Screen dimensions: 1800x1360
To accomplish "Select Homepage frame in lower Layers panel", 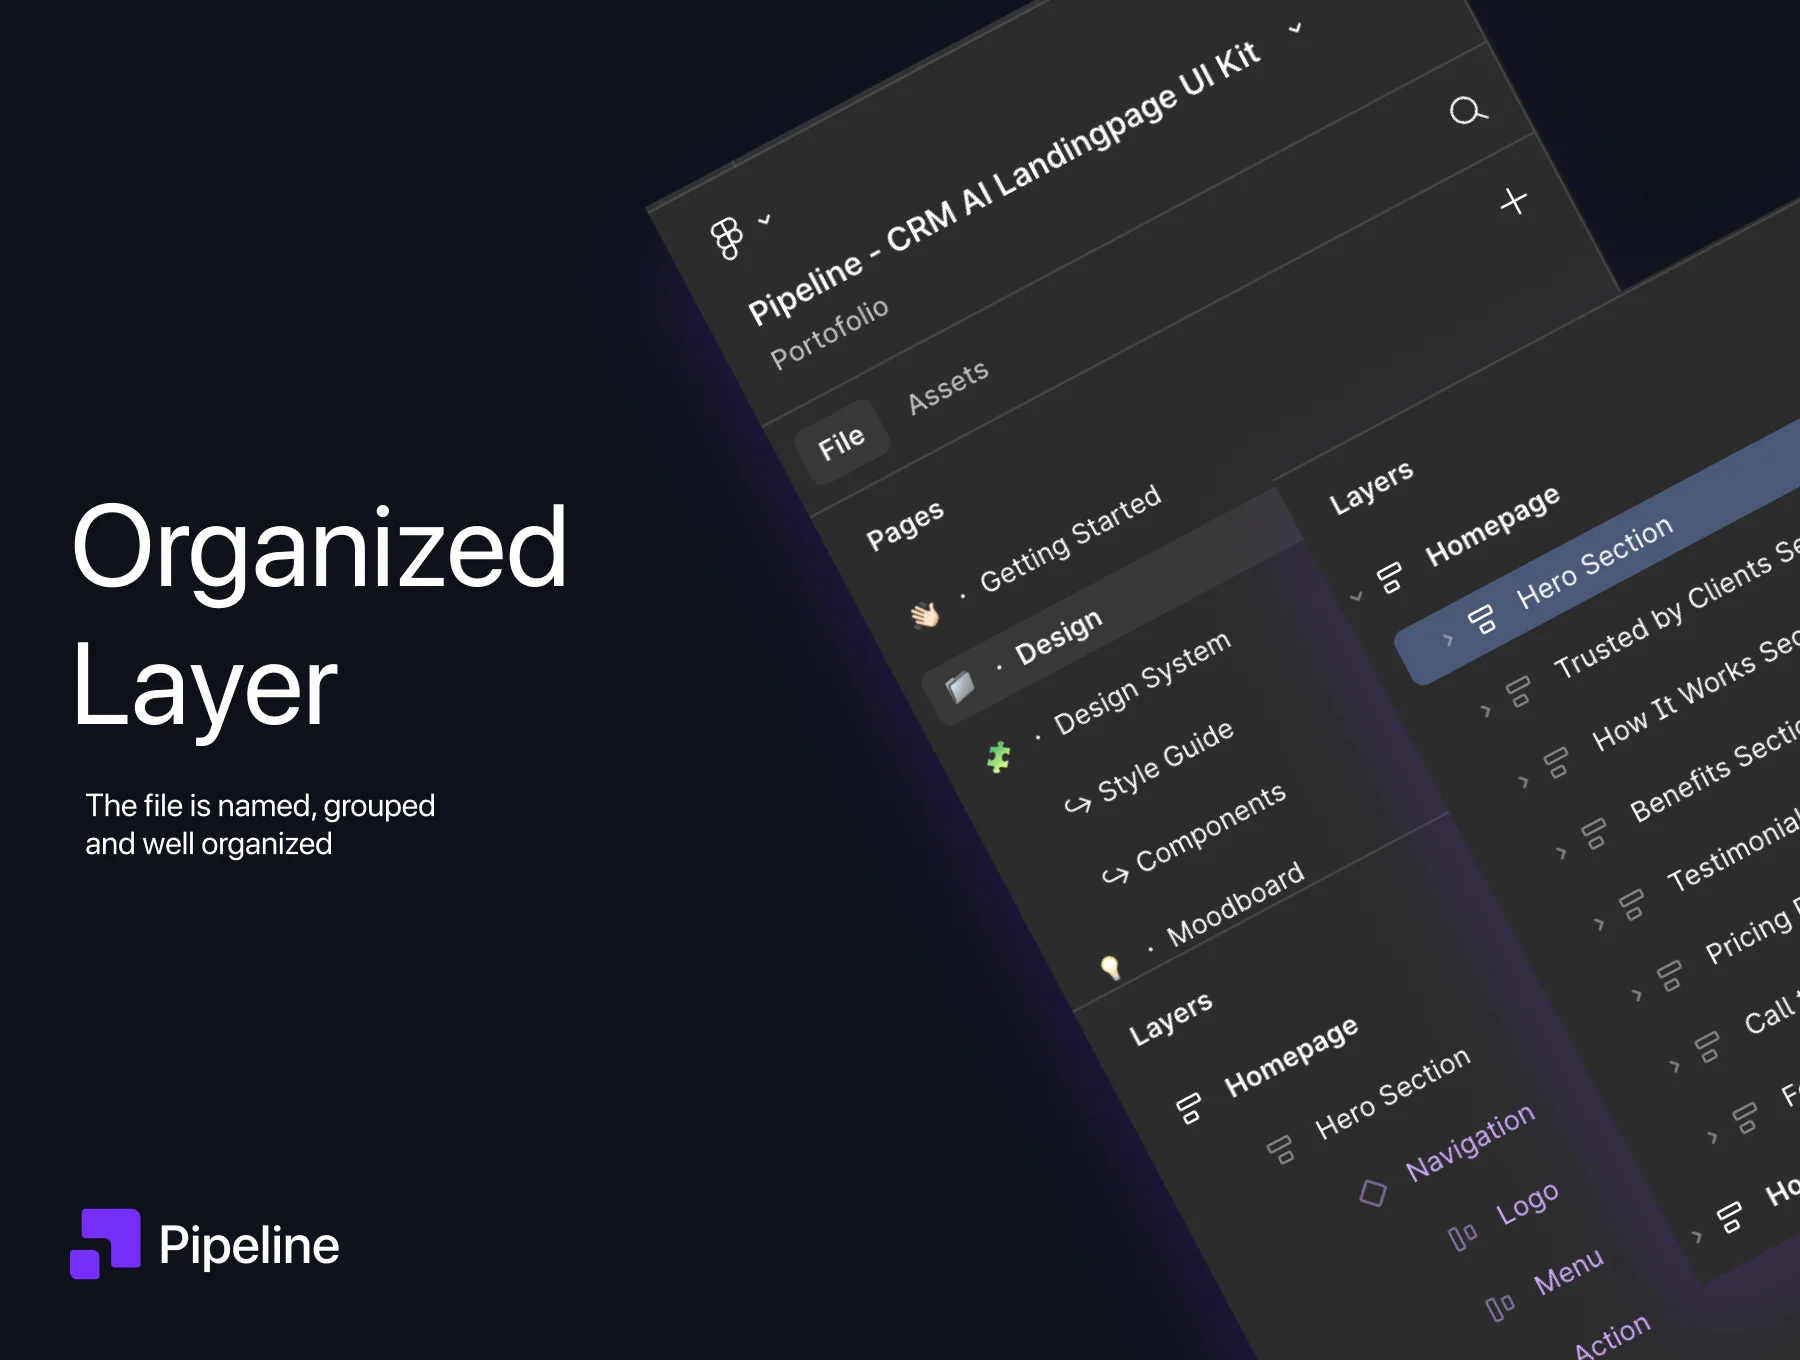I will (1291, 1056).
